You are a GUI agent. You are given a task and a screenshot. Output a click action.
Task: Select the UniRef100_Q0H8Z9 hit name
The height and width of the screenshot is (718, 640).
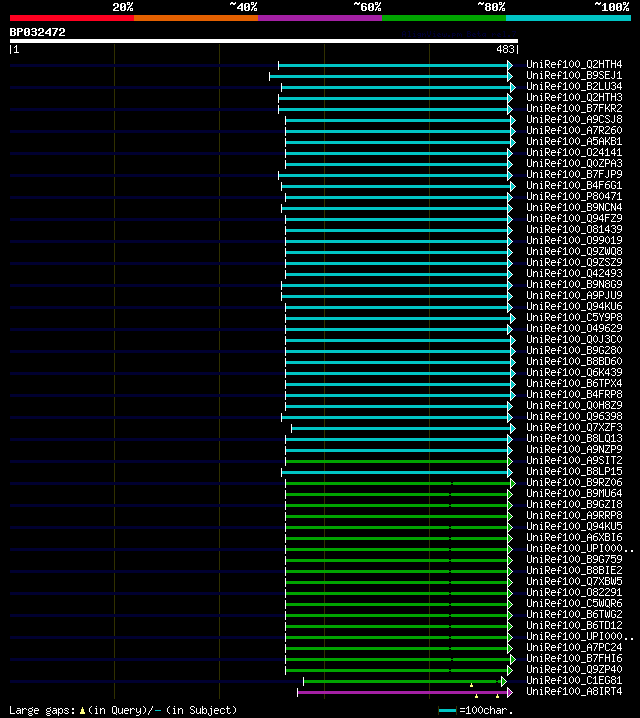click(574, 405)
